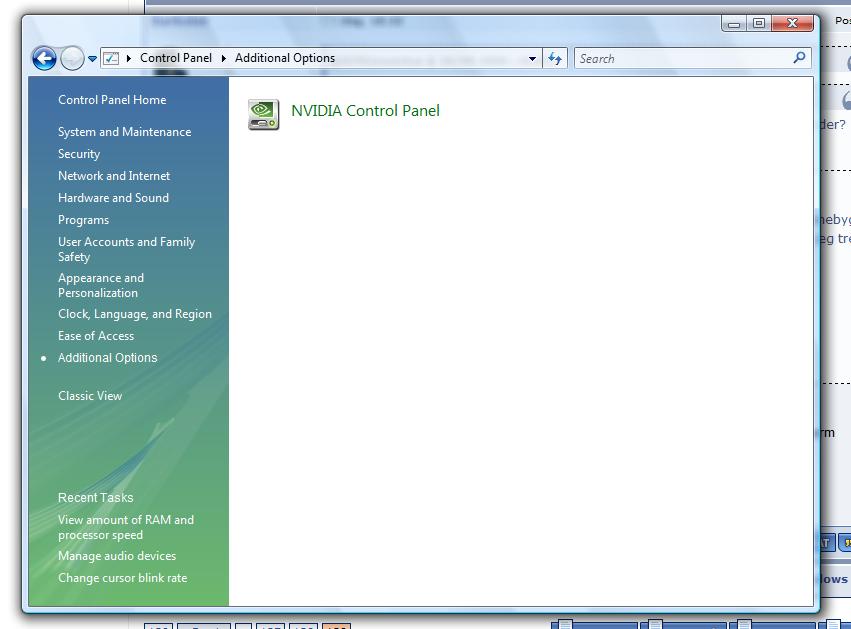Click the Control Panel address bar icon

point(111,58)
